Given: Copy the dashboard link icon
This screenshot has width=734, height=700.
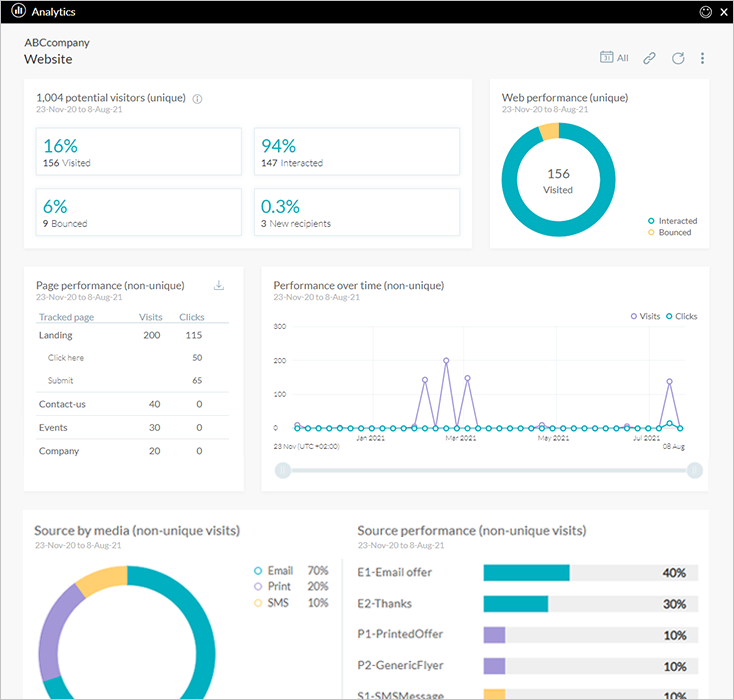Looking at the screenshot, I should click(649, 58).
